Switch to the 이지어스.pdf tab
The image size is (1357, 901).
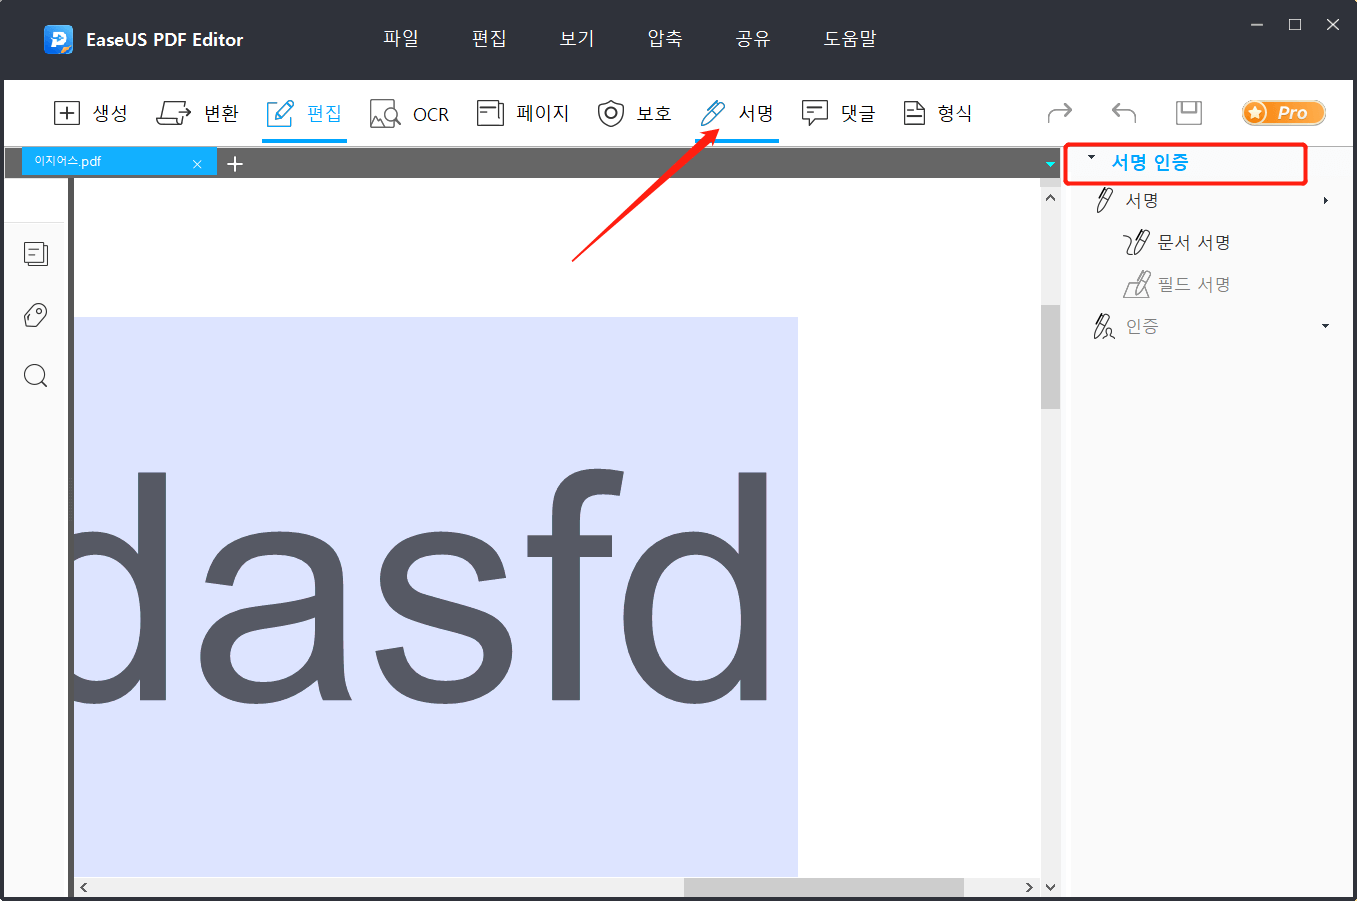(x=100, y=162)
